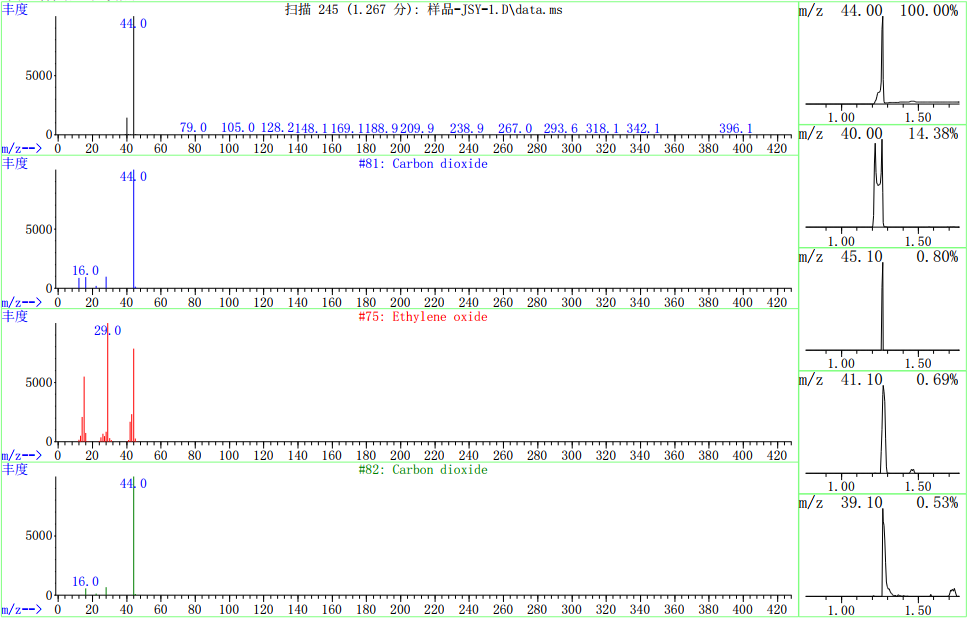Click the 16.0 label in #82 Carbon dioxide spectrum

86,581
